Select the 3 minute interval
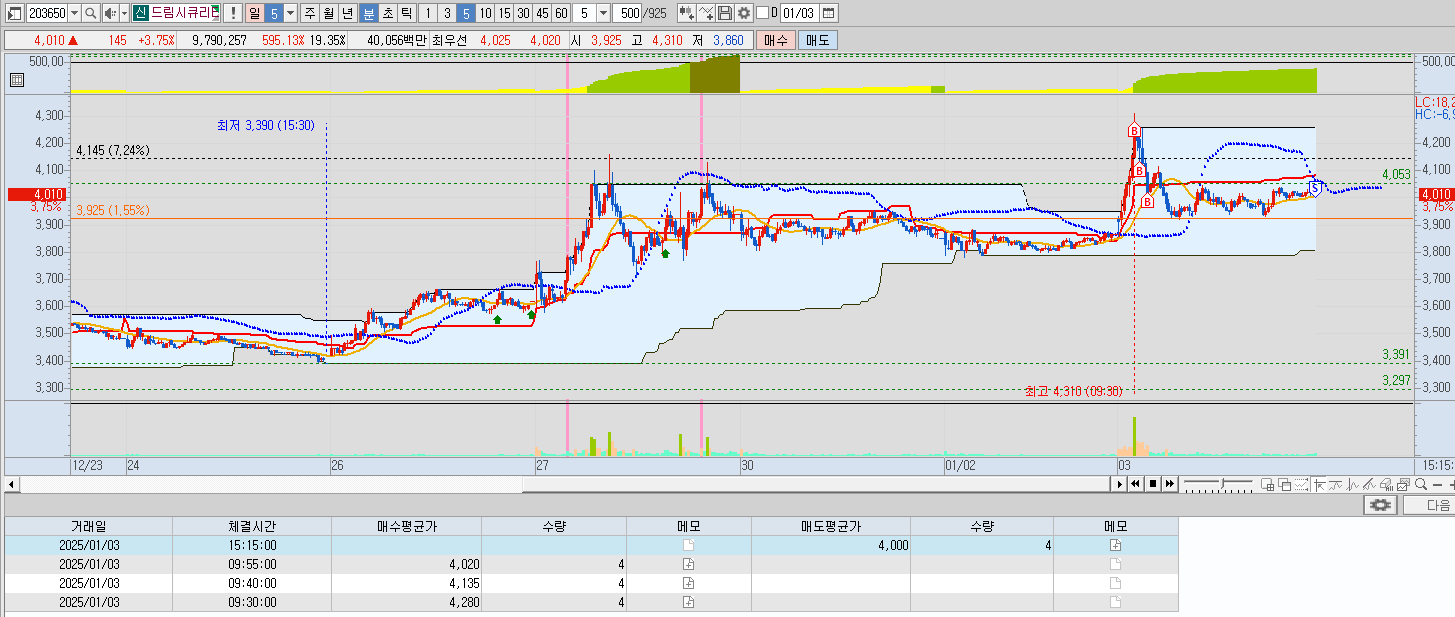1455x617 pixels. [447, 13]
